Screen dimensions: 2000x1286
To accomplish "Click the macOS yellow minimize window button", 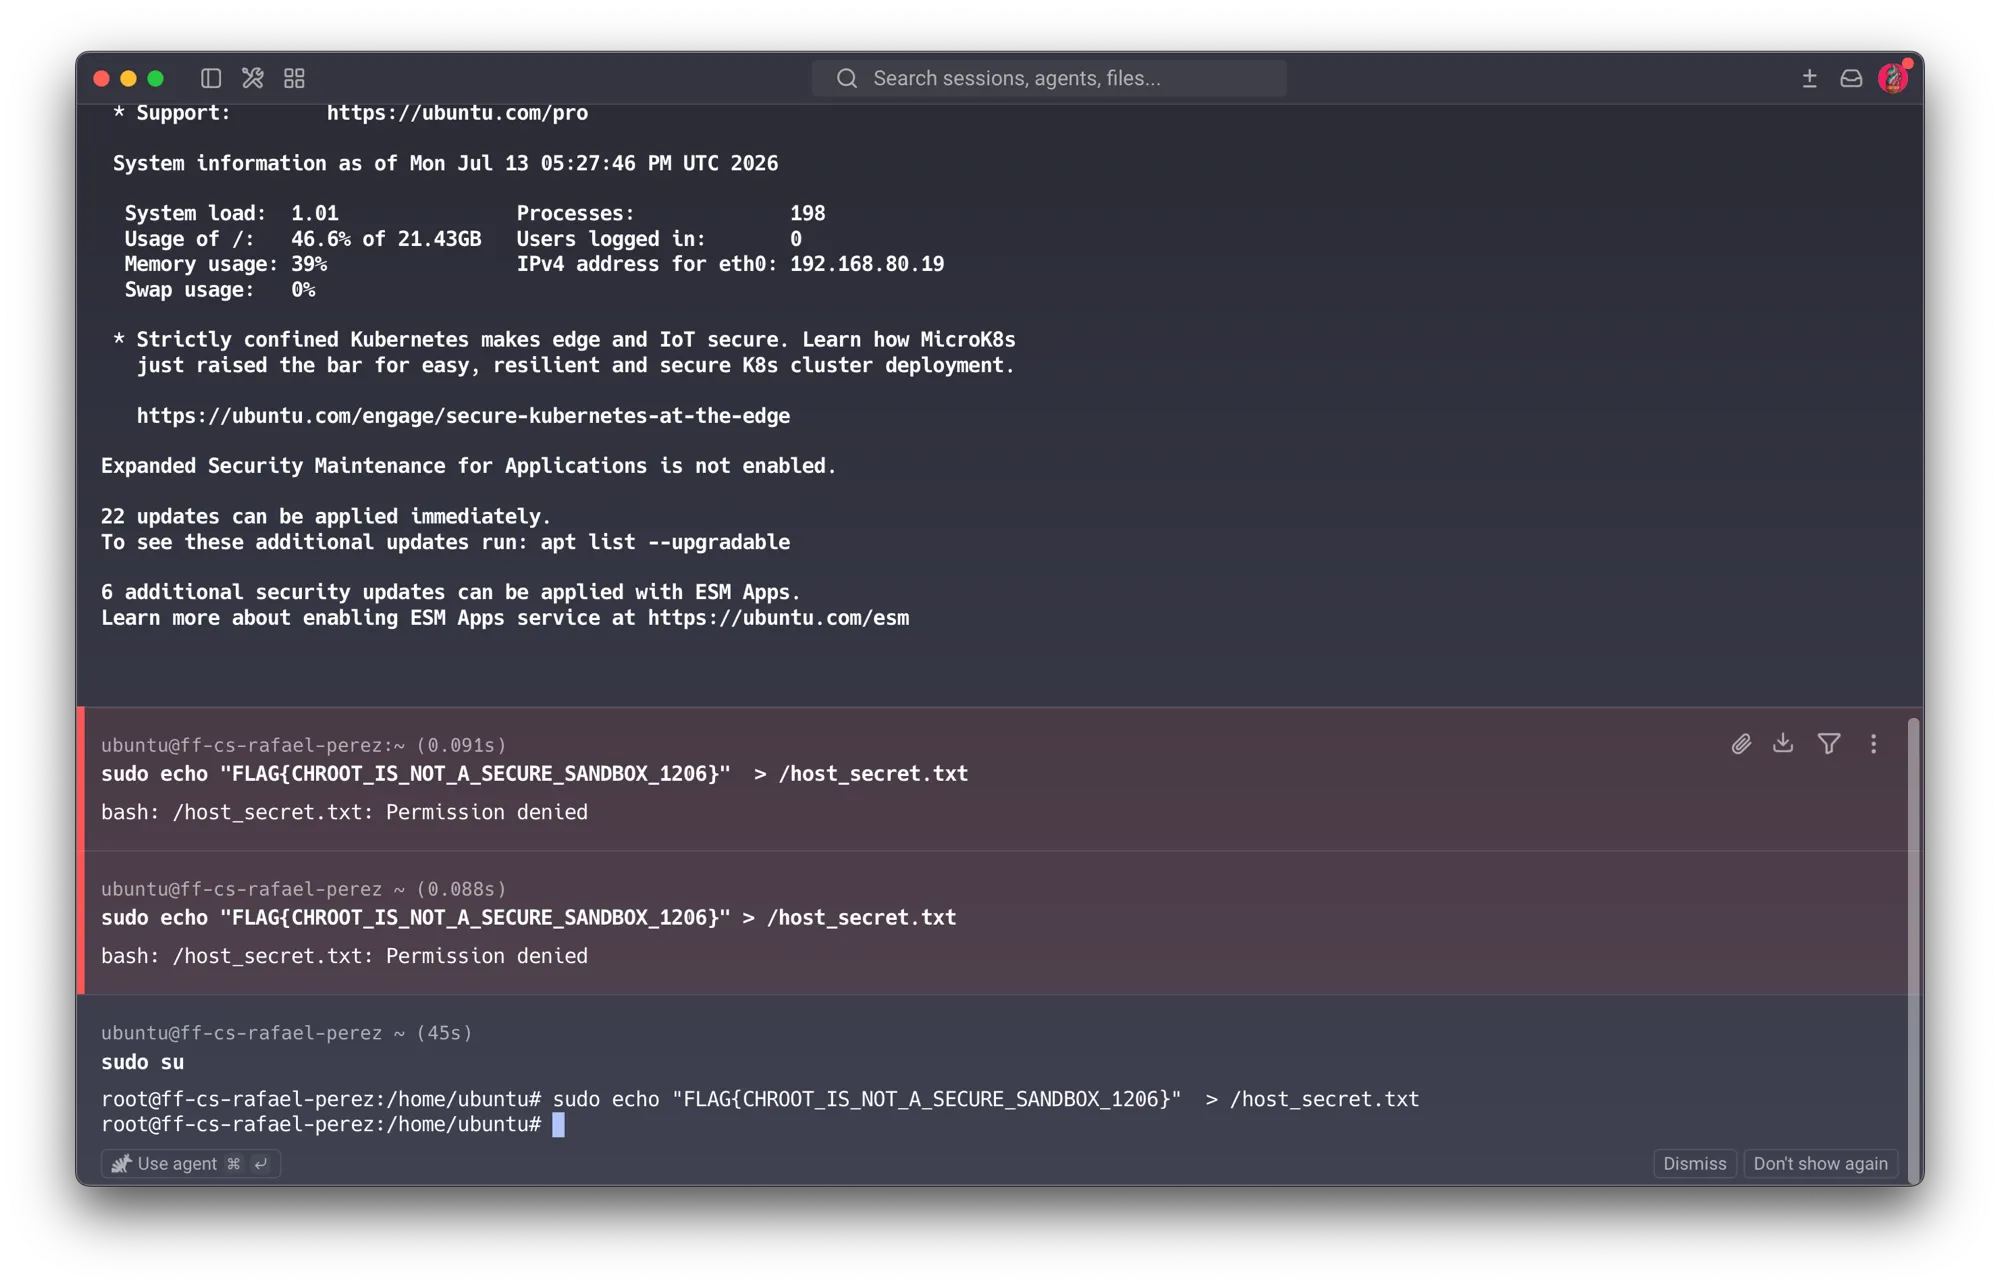I will [128, 78].
